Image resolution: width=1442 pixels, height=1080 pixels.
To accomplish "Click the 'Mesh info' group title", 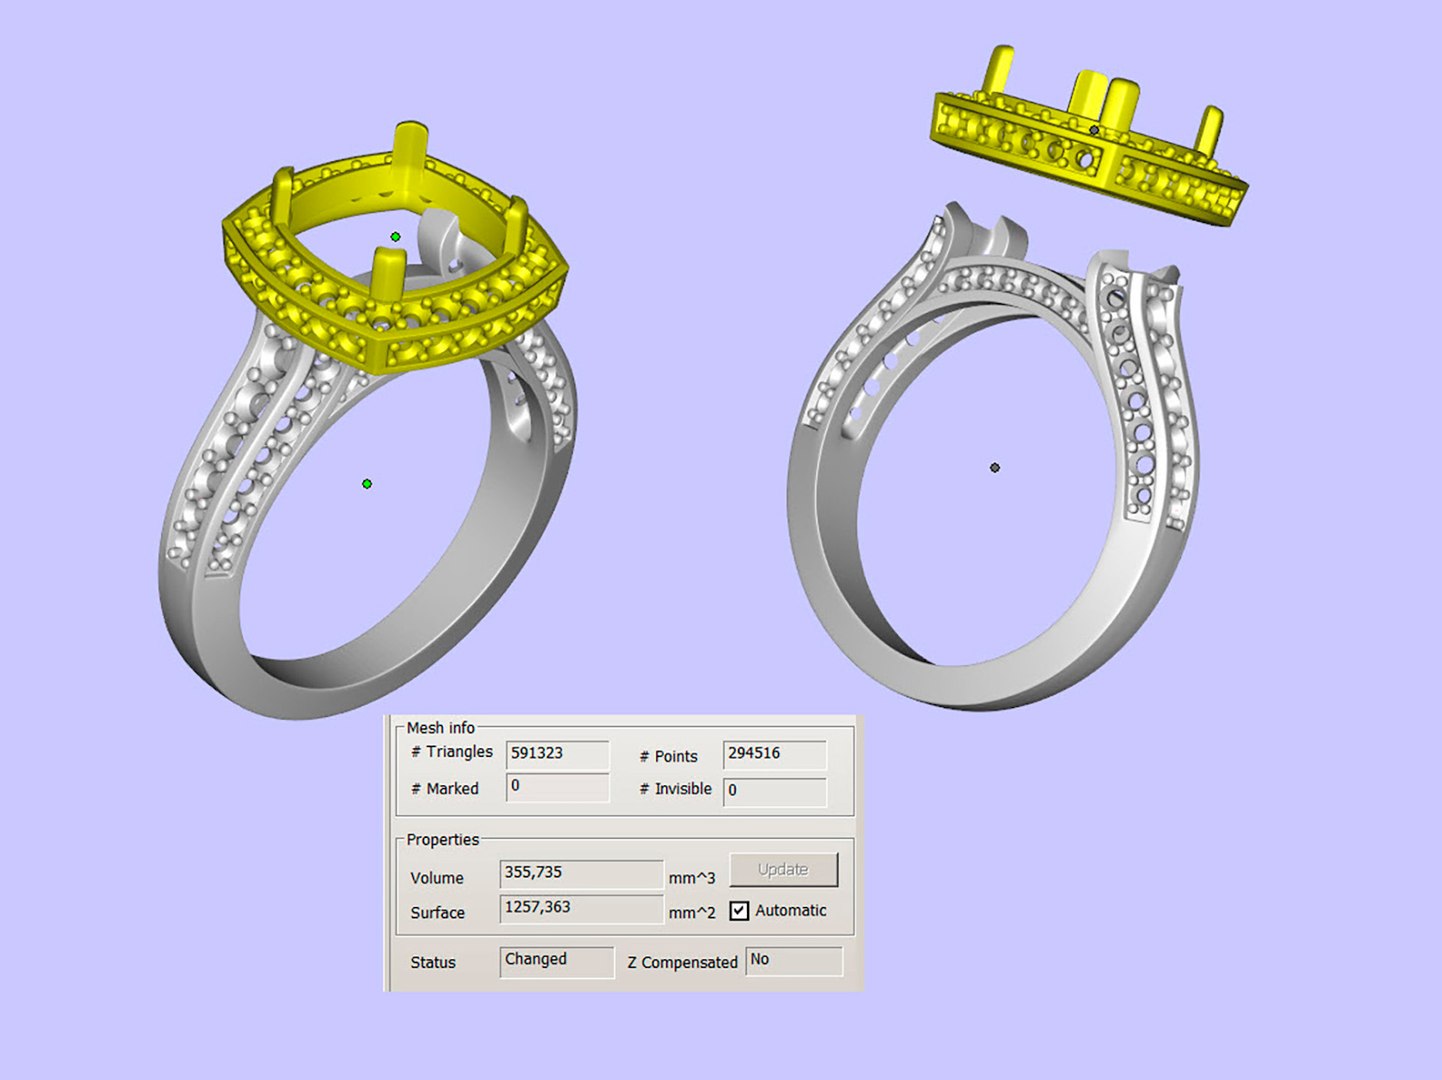I will 441,728.
